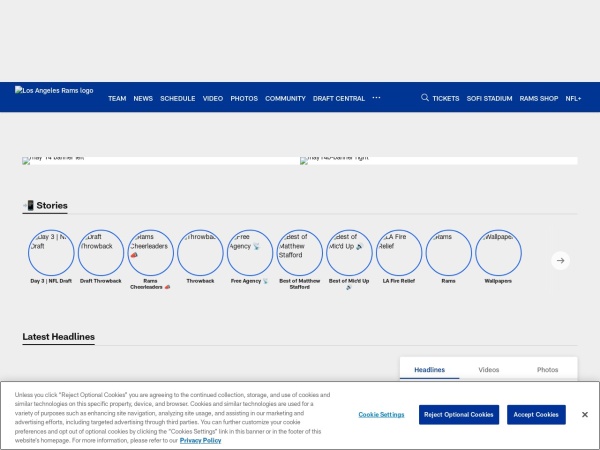Close the cookie banner with the X
The width and height of the screenshot is (600, 450).
coord(585,415)
